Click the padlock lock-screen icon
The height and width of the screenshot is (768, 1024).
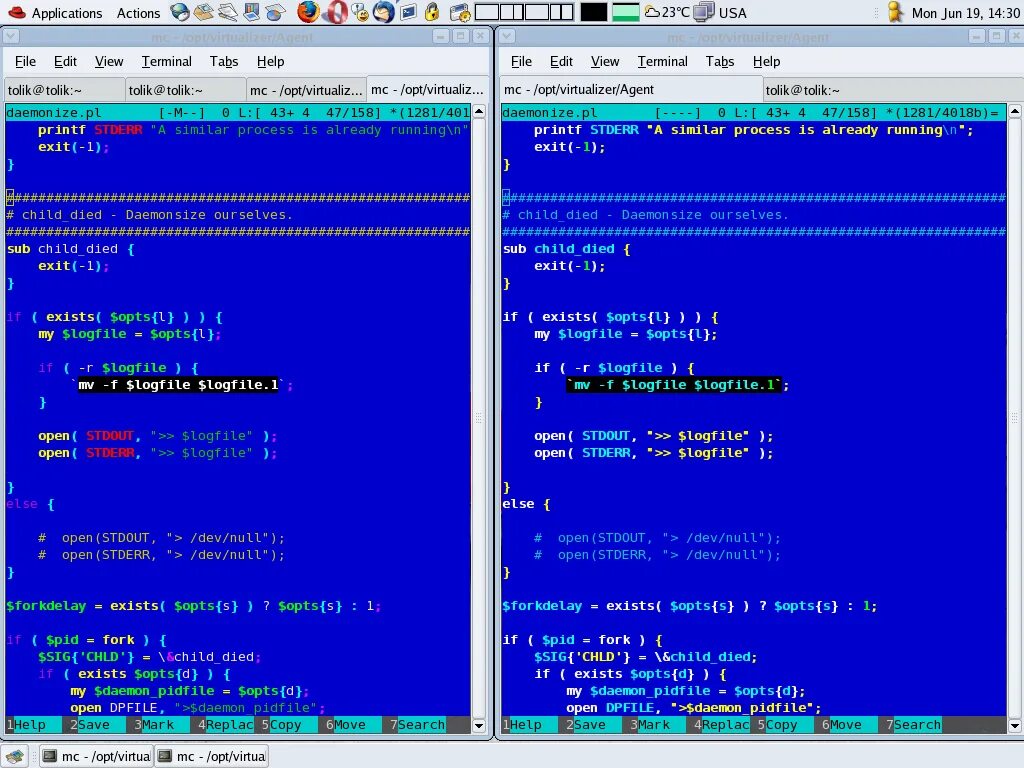pyautogui.click(x=432, y=12)
